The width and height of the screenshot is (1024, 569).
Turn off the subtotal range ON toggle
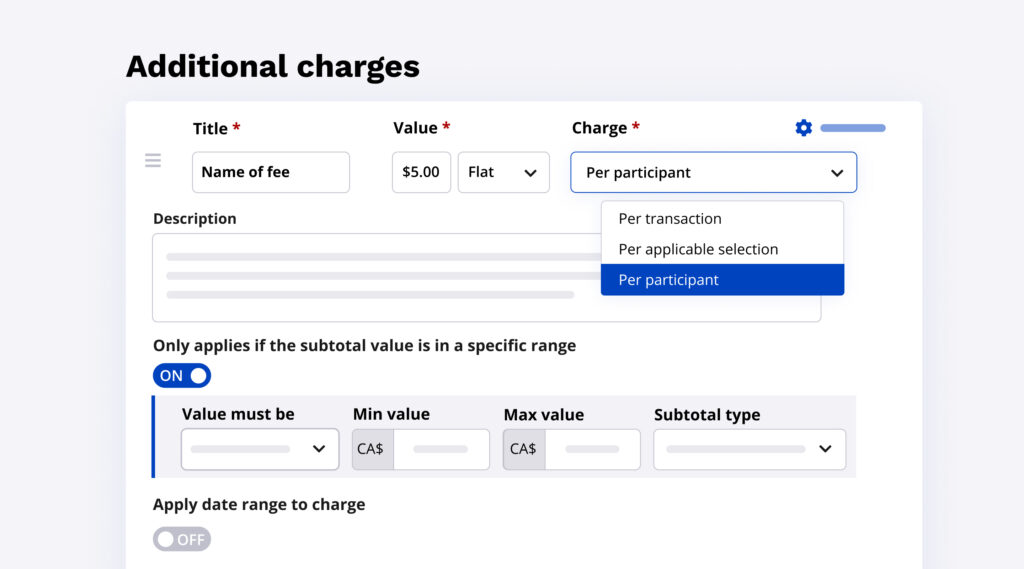[x=182, y=376]
